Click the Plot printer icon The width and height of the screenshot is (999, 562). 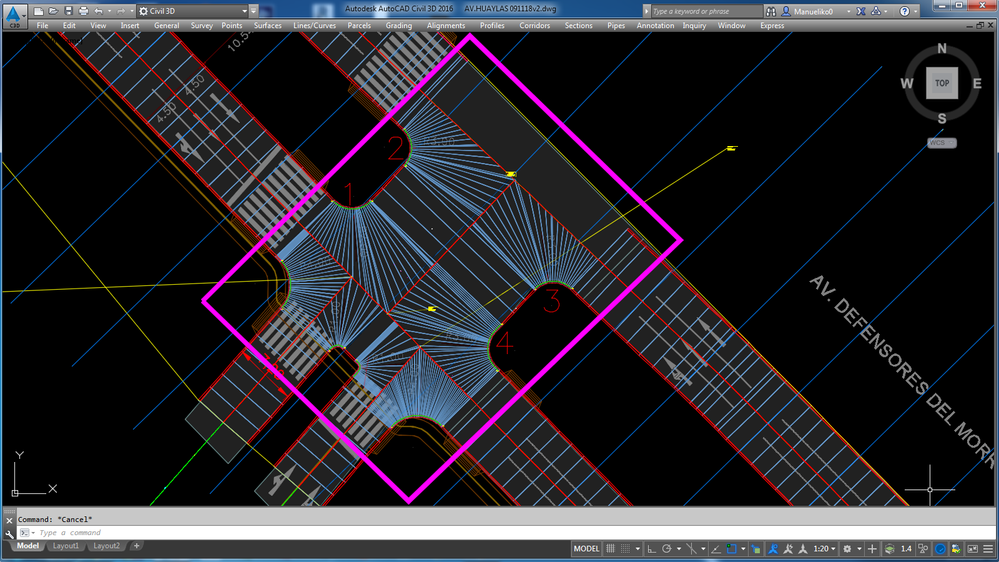point(83,11)
